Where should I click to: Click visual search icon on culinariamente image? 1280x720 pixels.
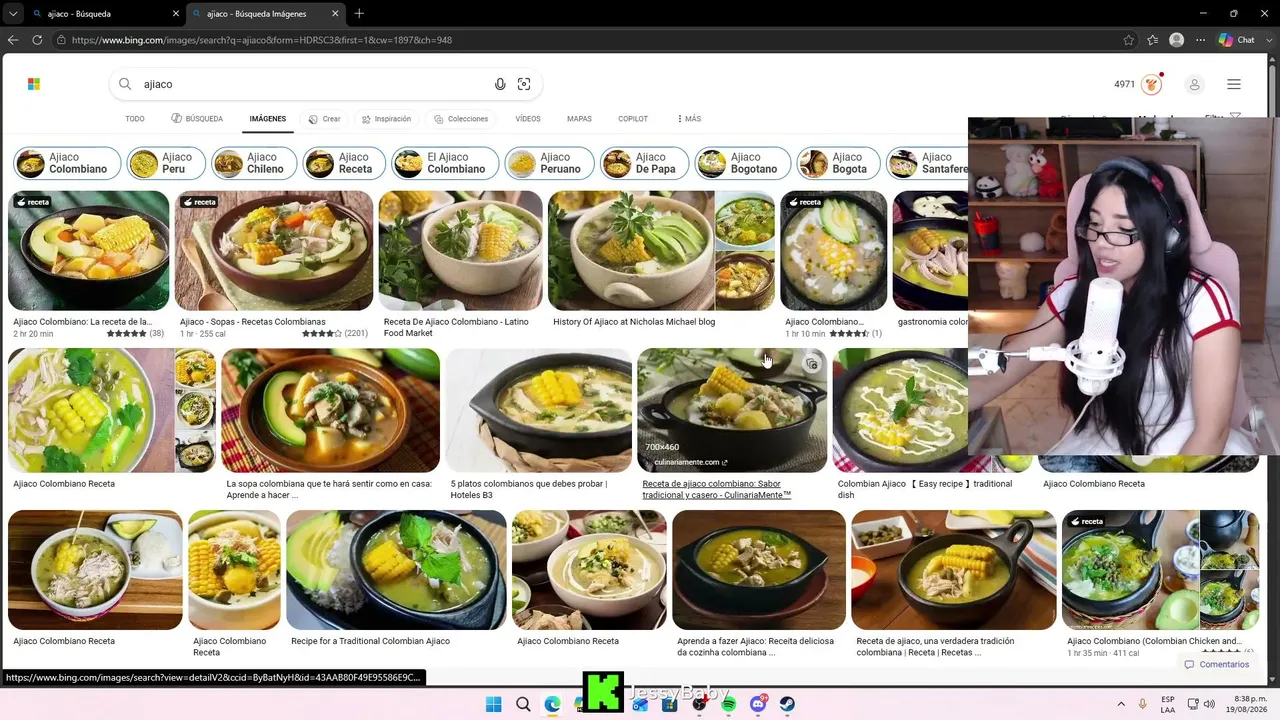(x=812, y=364)
